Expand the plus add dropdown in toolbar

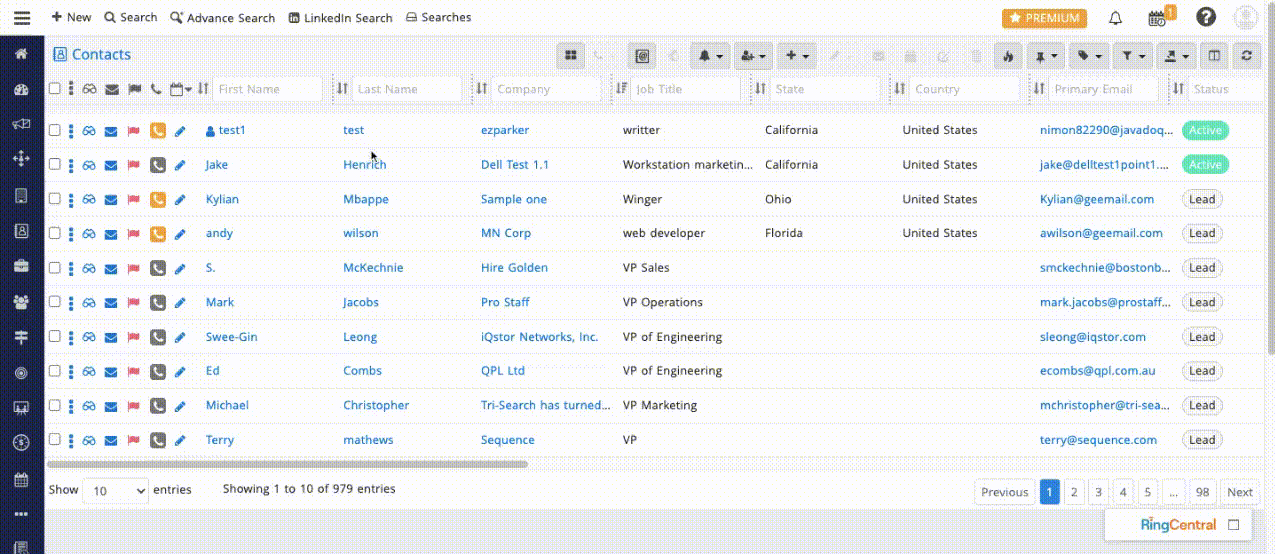point(797,56)
